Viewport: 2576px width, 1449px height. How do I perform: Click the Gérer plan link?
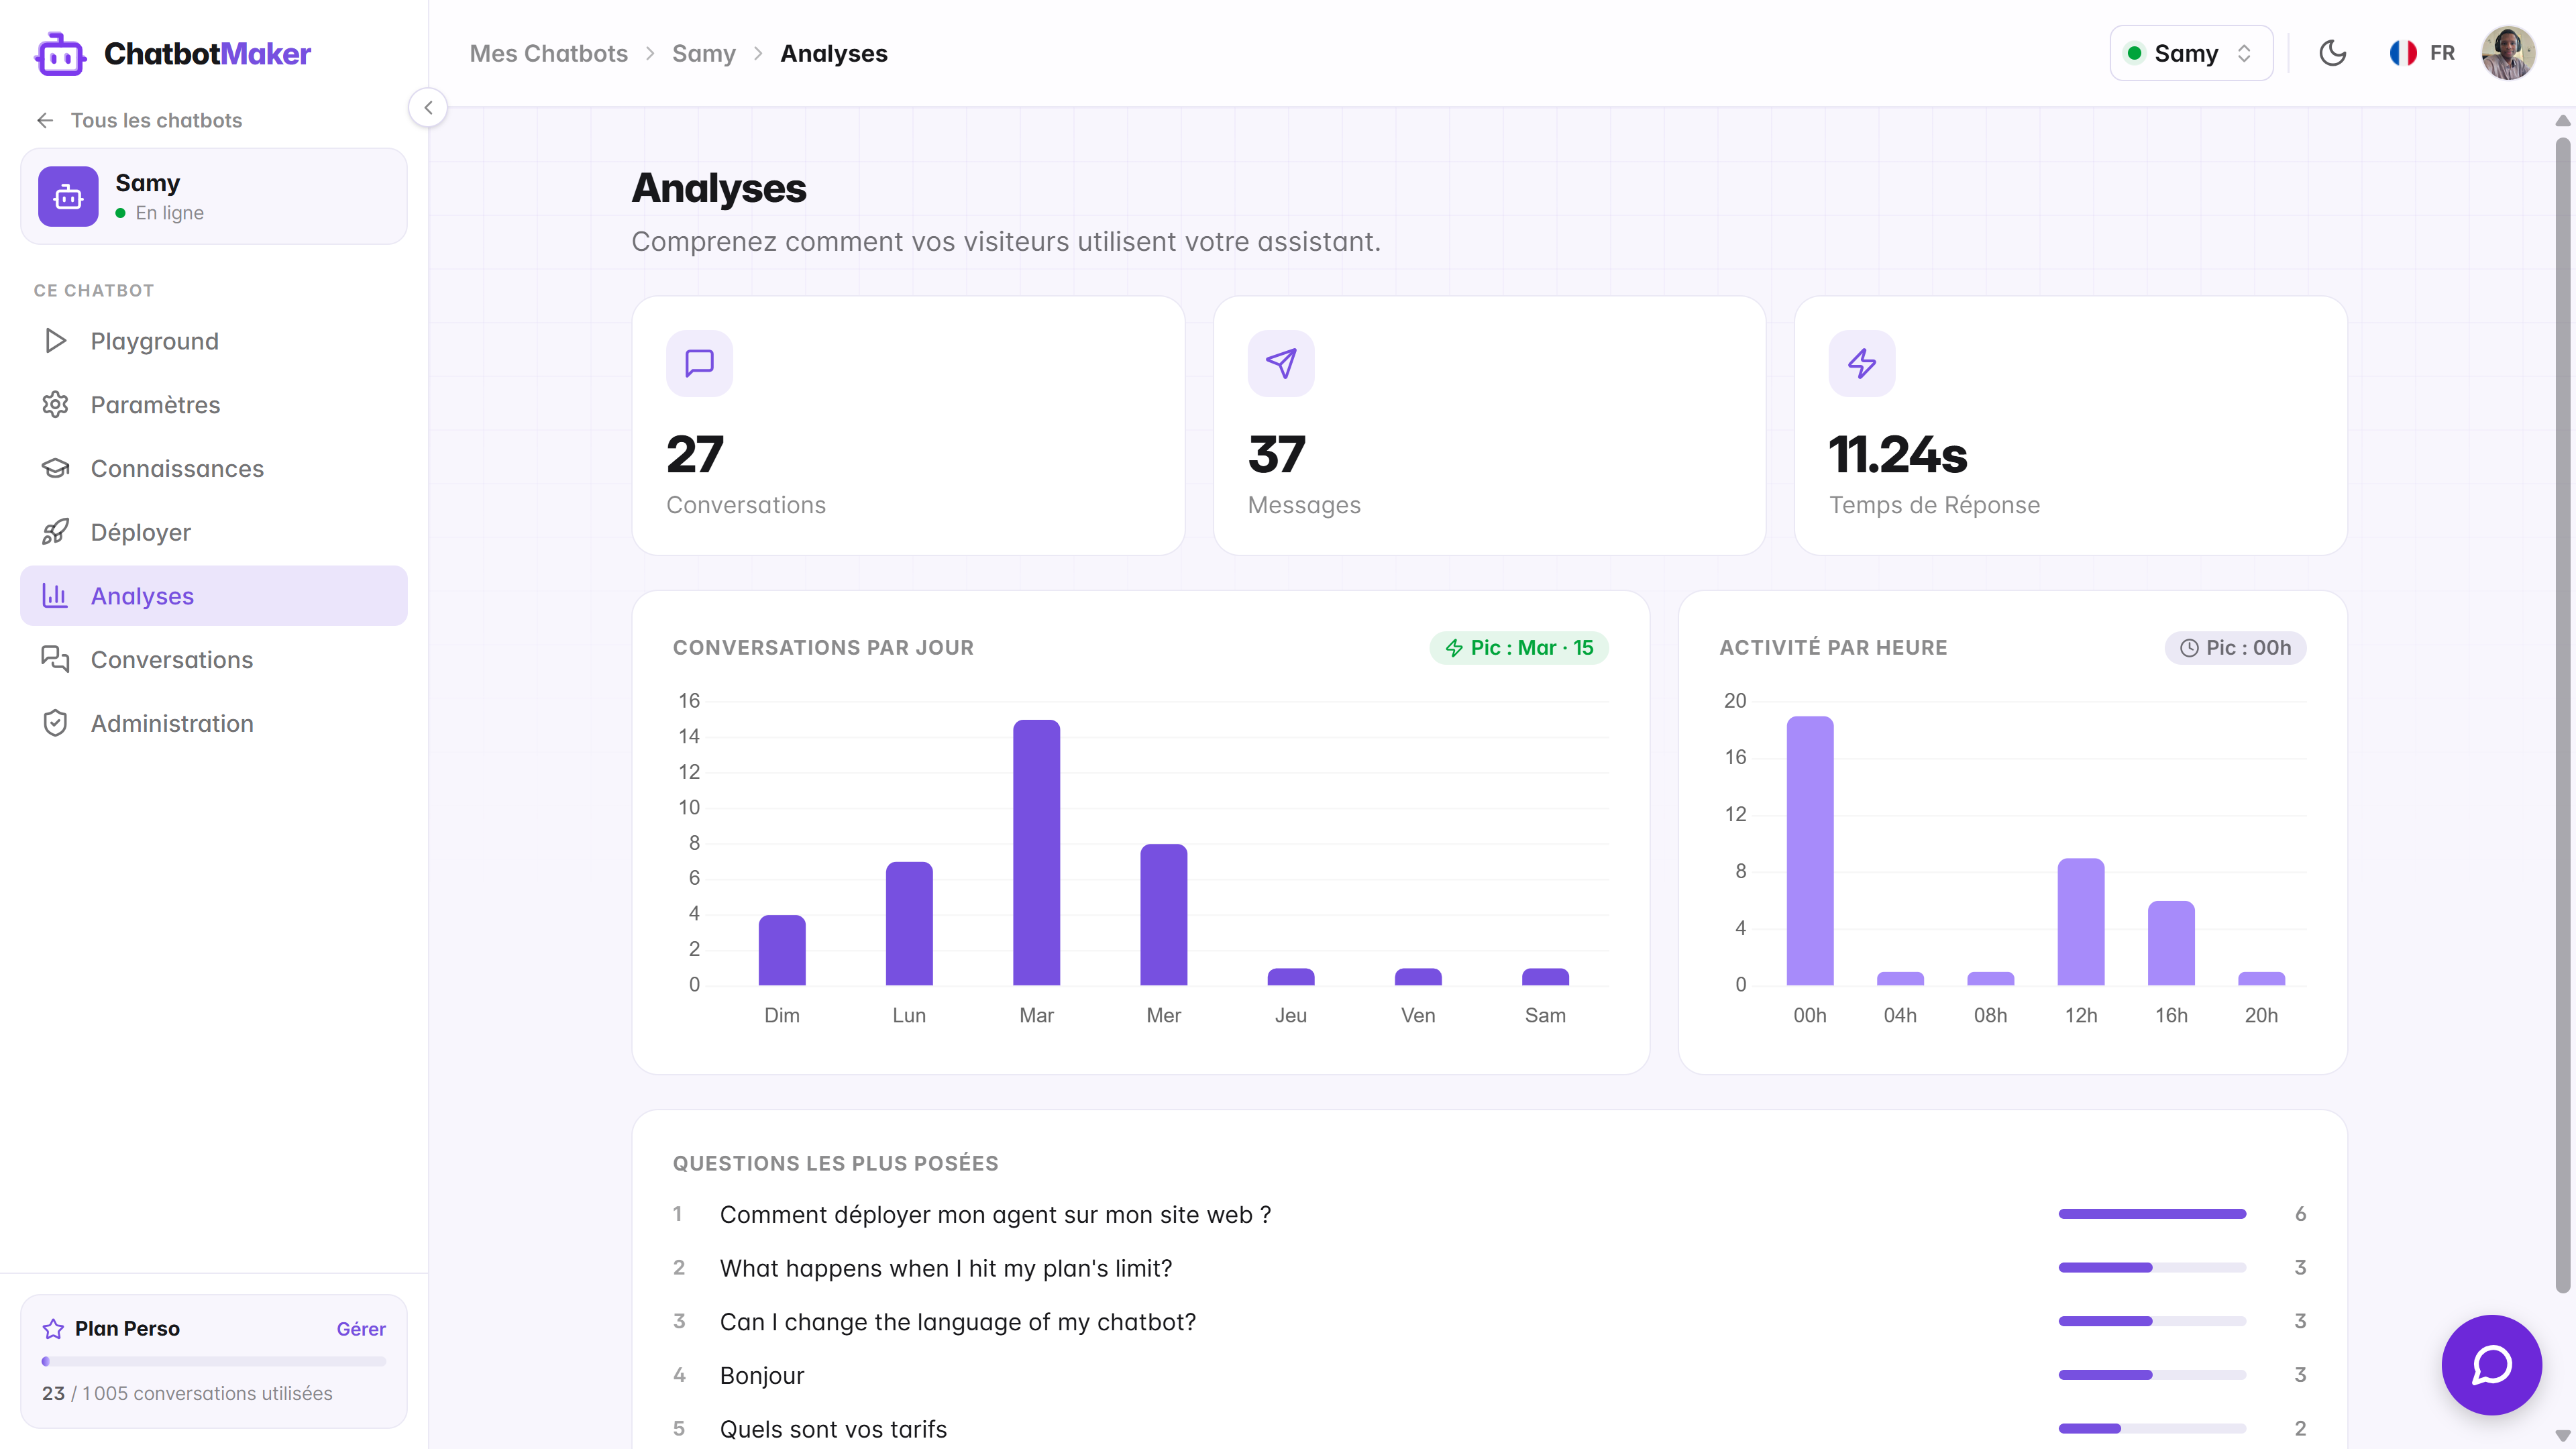361,1329
